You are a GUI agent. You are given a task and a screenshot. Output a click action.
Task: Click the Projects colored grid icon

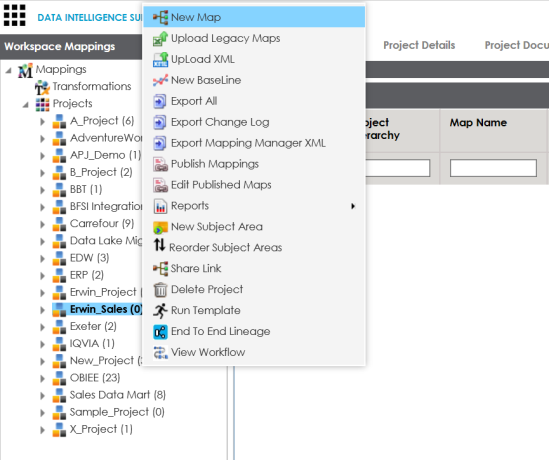(42, 104)
